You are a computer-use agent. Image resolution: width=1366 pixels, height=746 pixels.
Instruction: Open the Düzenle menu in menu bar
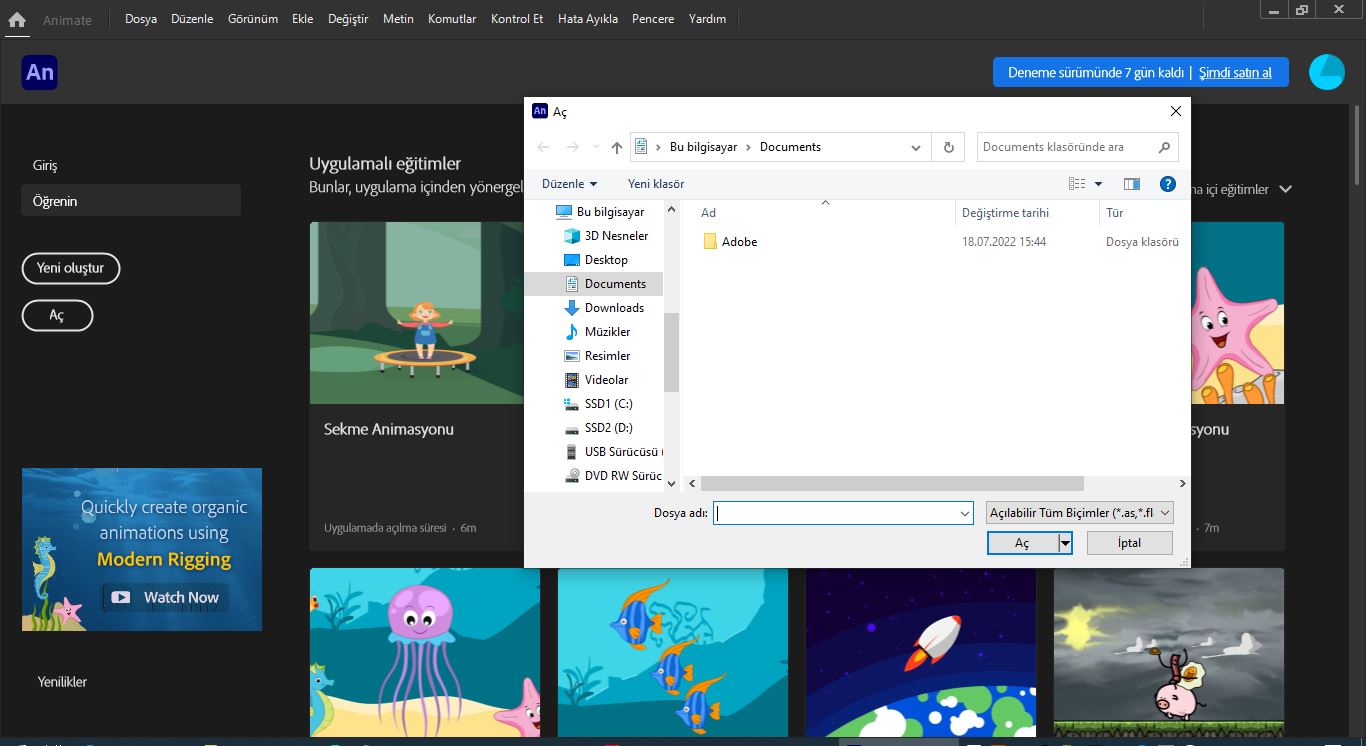192,19
